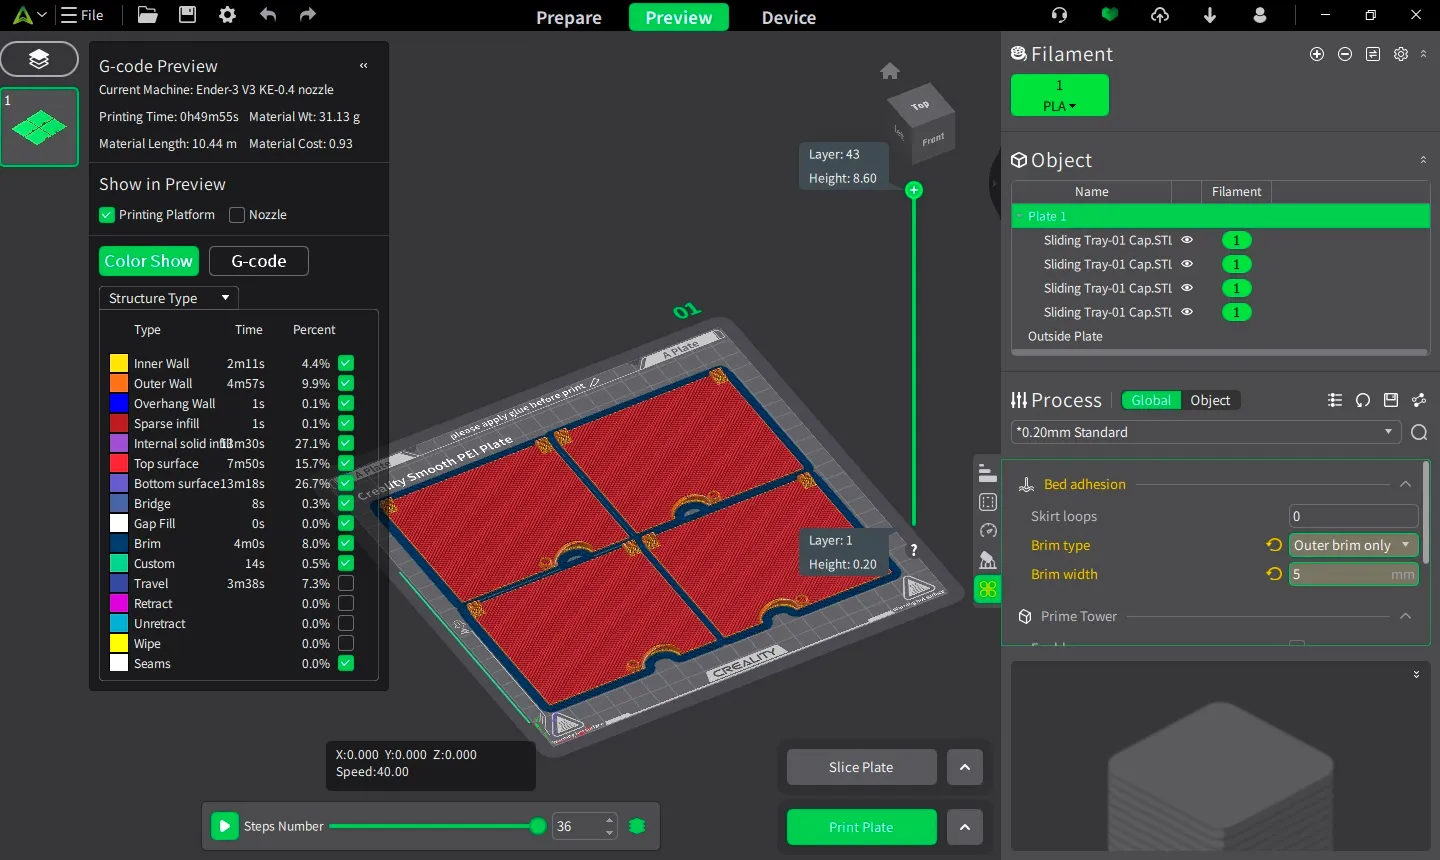Click the G-code button
Image resolution: width=1440 pixels, height=860 pixels.
pos(258,261)
